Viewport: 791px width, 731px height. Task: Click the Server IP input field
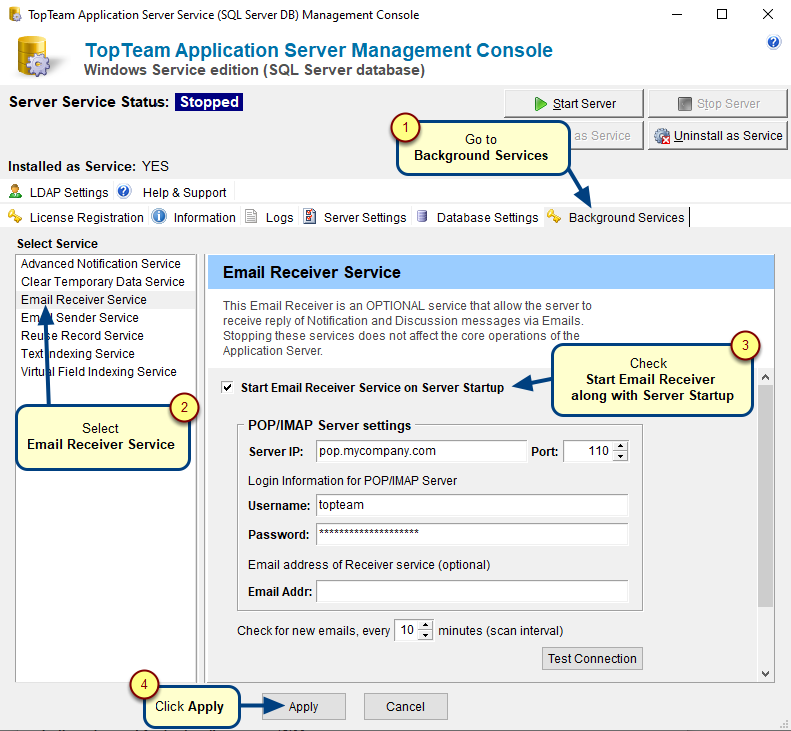pos(421,451)
